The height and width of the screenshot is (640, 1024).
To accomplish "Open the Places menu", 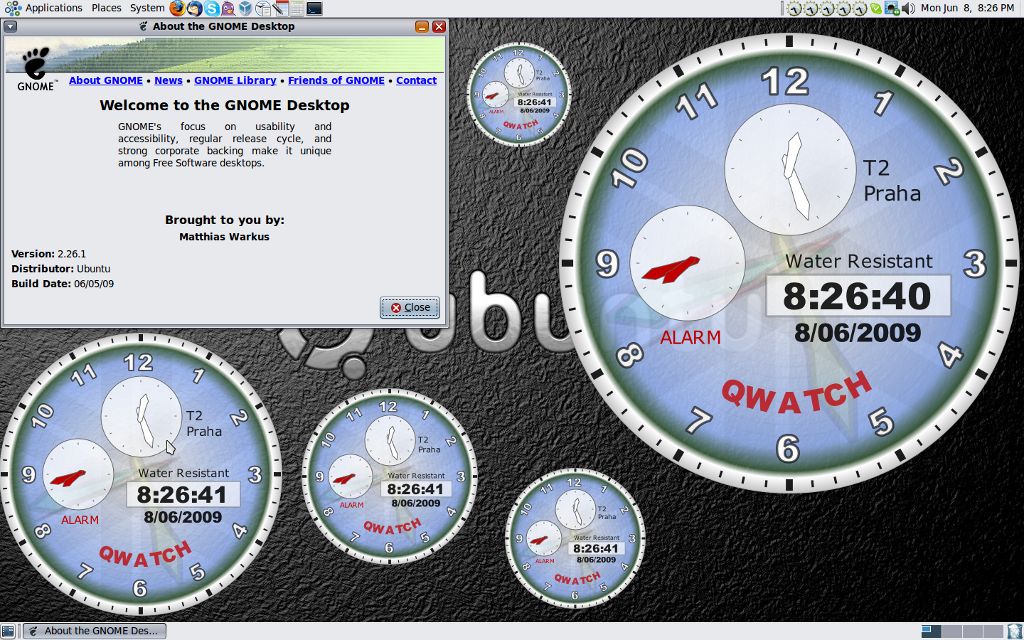I will [106, 8].
